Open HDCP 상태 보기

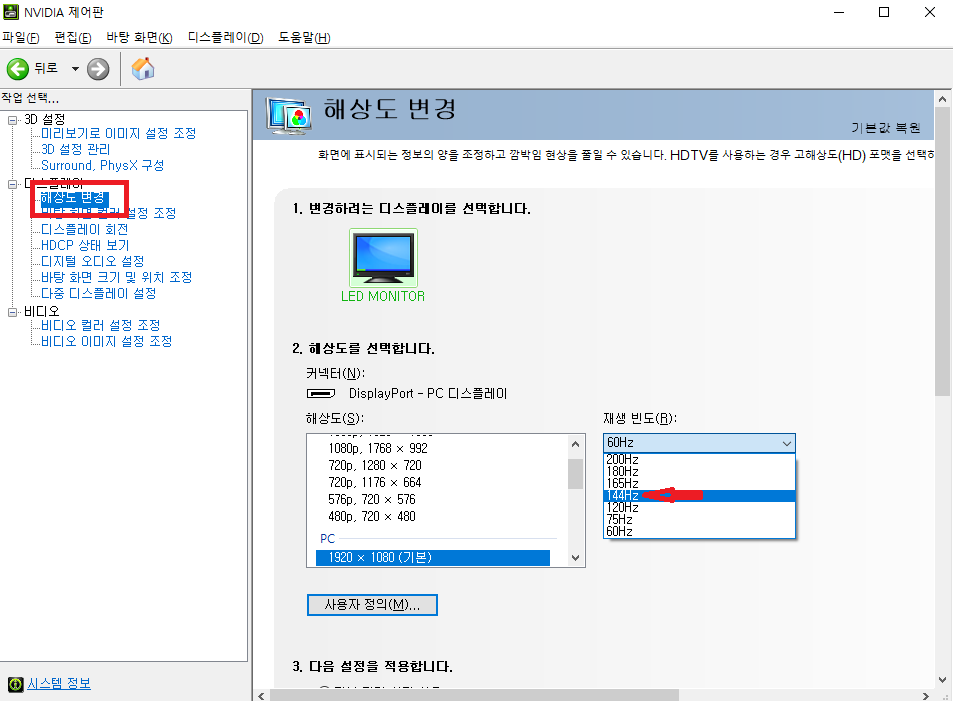[85, 245]
